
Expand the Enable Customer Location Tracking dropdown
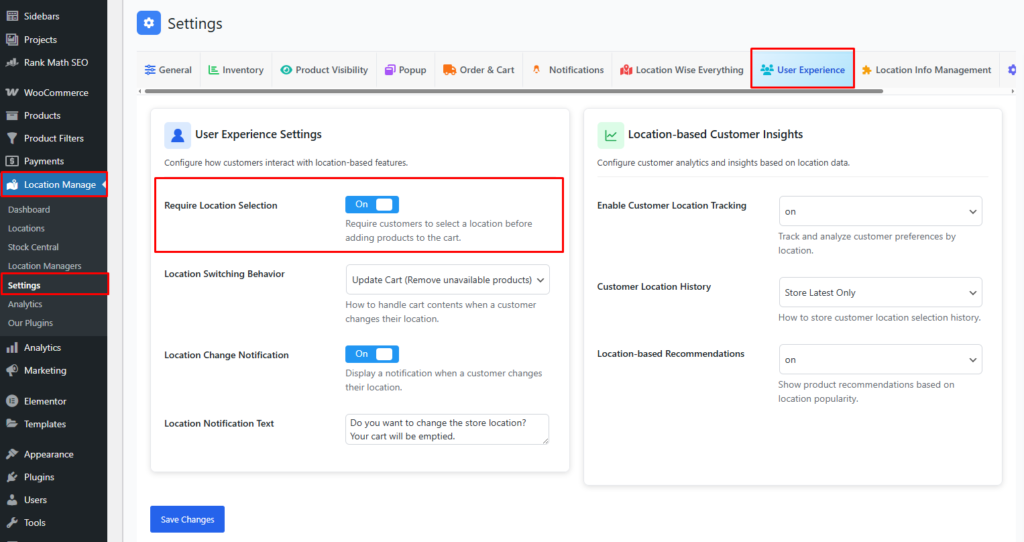click(x=880, y=211)
